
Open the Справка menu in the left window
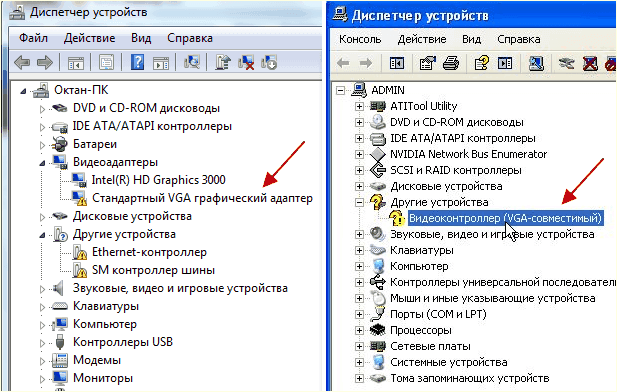click(190, 38)
